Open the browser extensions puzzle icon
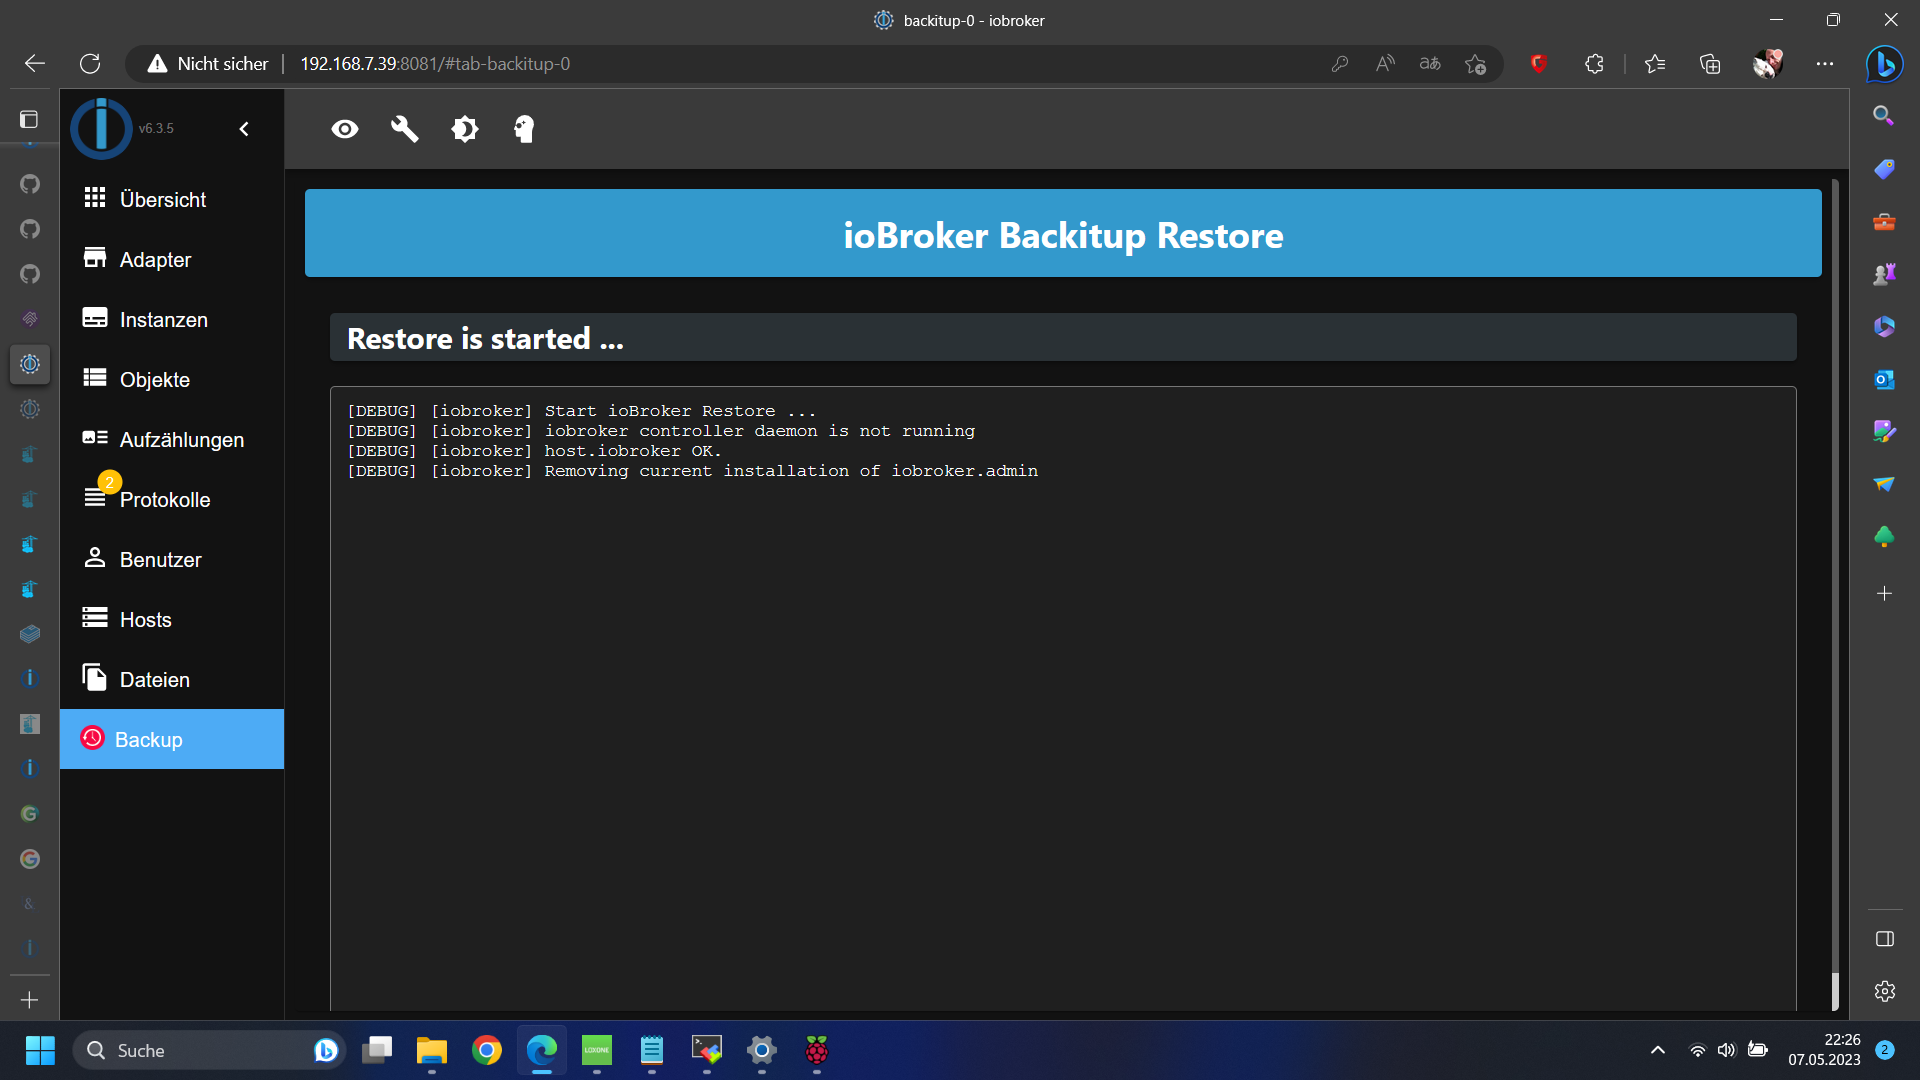The height and width of the screenshot is (1080, 1920). (1594, 64)
